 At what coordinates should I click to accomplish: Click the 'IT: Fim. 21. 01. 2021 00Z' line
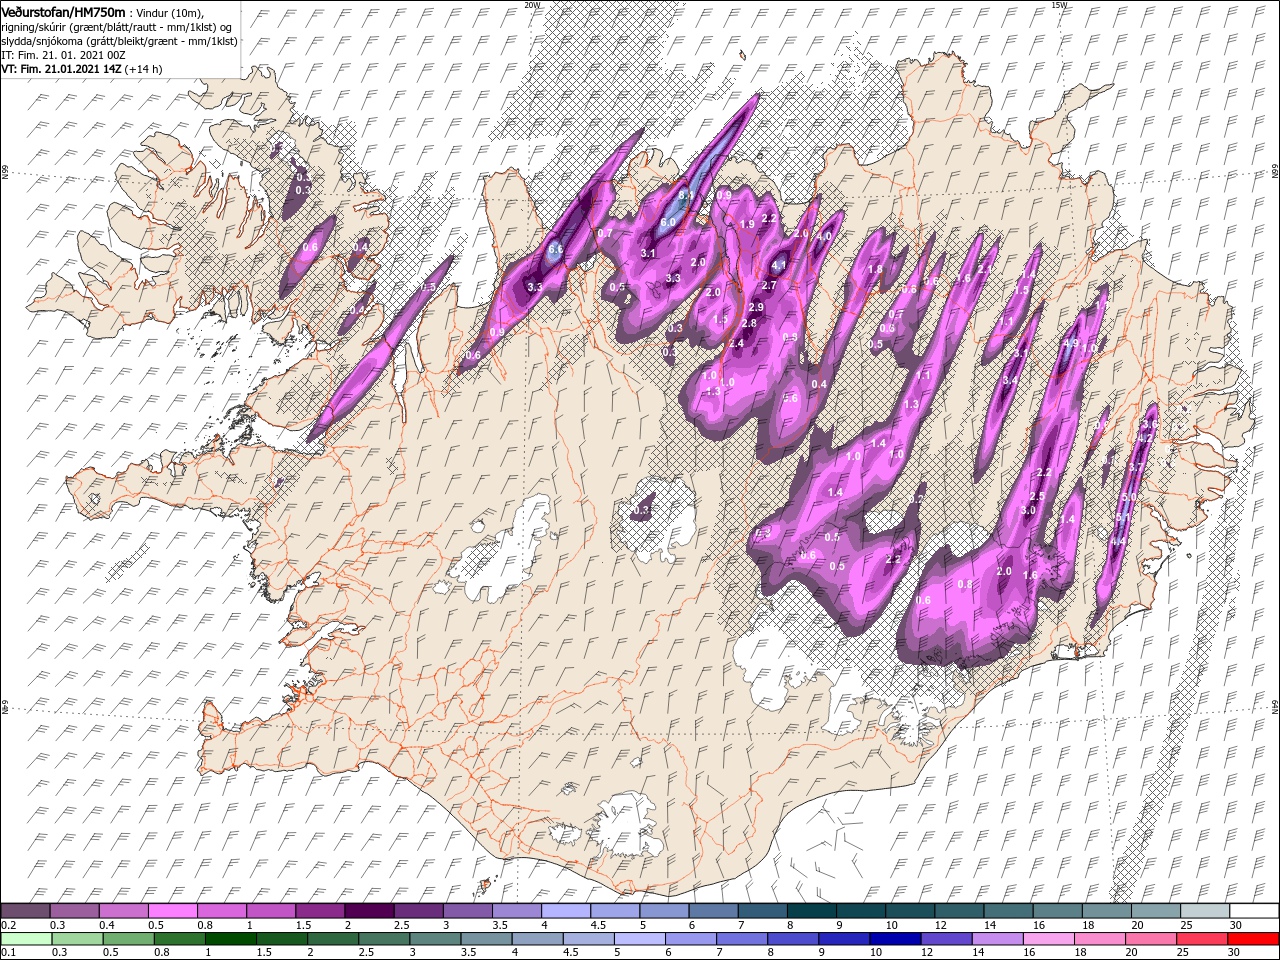click(63, 55)
